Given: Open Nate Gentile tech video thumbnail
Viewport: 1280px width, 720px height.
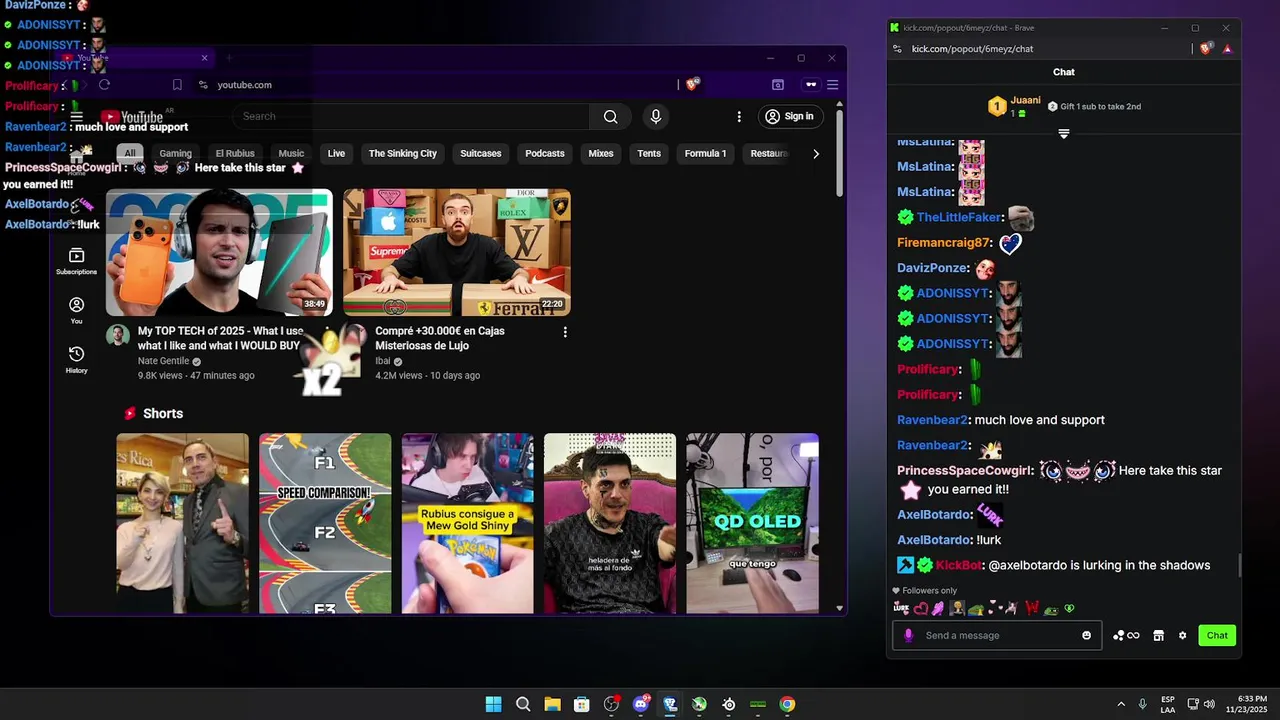Looking at the screenshot, I should [219, 252].
